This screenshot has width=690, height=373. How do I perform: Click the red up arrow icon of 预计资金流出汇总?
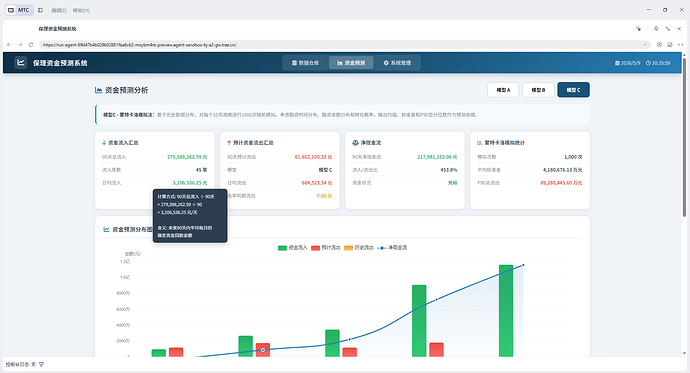(229, 143)
